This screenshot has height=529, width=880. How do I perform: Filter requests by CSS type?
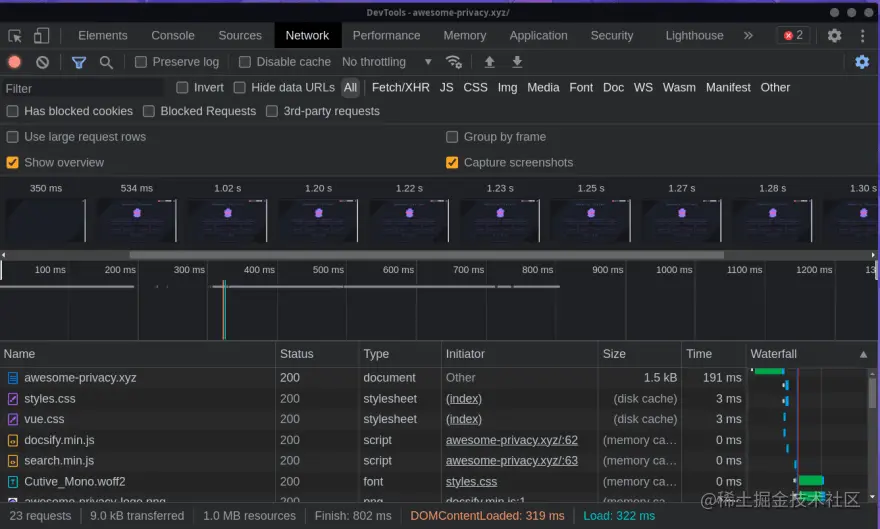pos(475,88)
